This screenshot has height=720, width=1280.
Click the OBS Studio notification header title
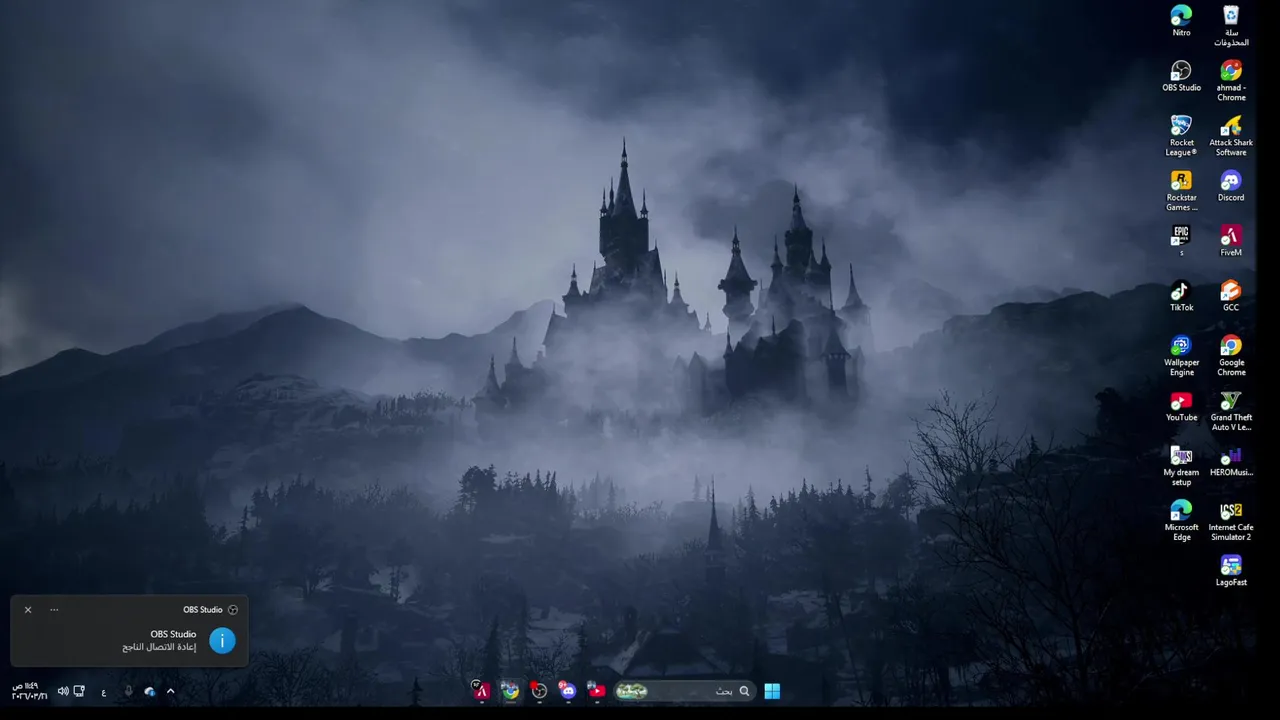[202, 609]
